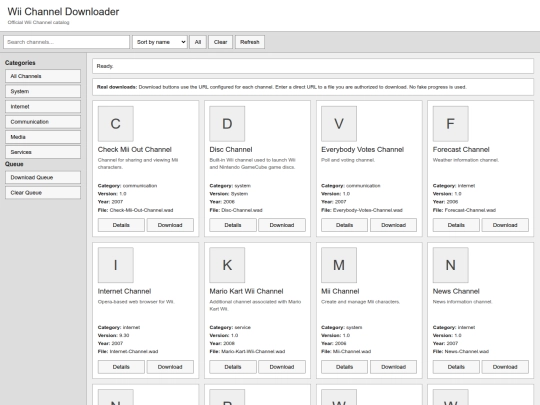Click the 'Disc Channel' title text
Image resolution: width=540 pixels, height=405 pixels.
click(x=231, y=149)
